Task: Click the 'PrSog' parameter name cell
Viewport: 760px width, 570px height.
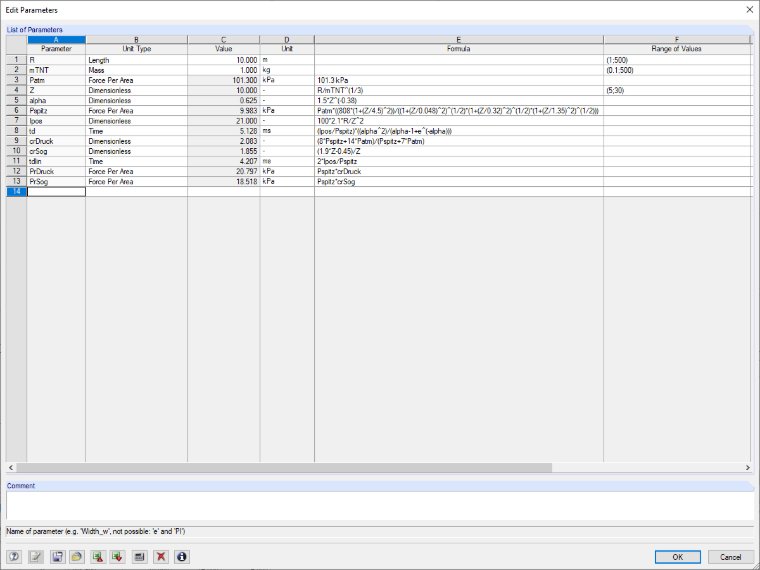Action: [56, 182]
